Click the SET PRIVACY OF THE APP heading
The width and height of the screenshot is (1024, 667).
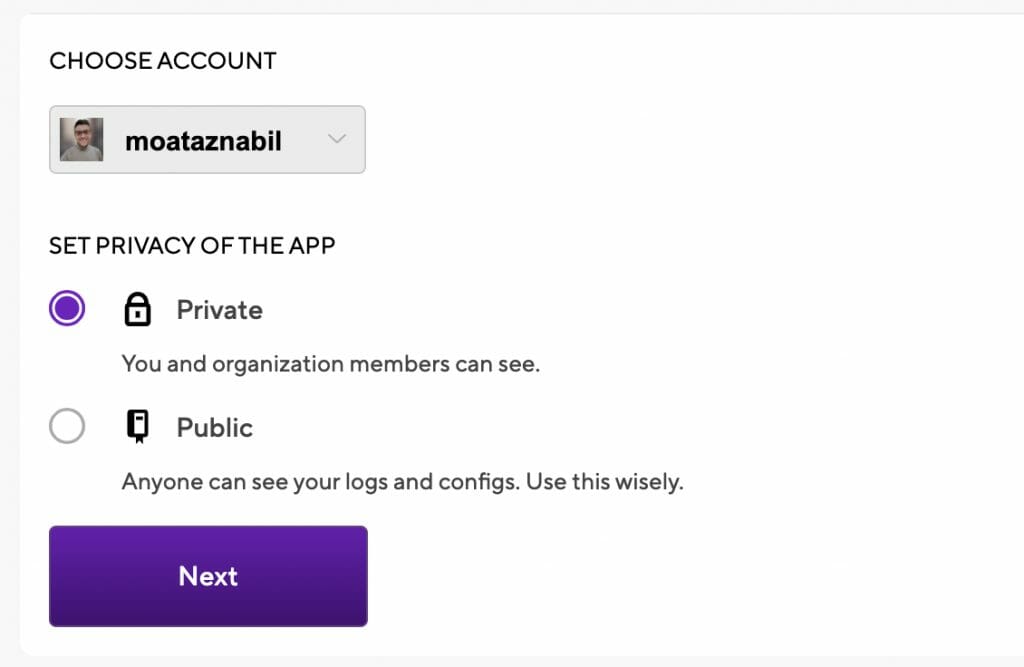point(192,245)
